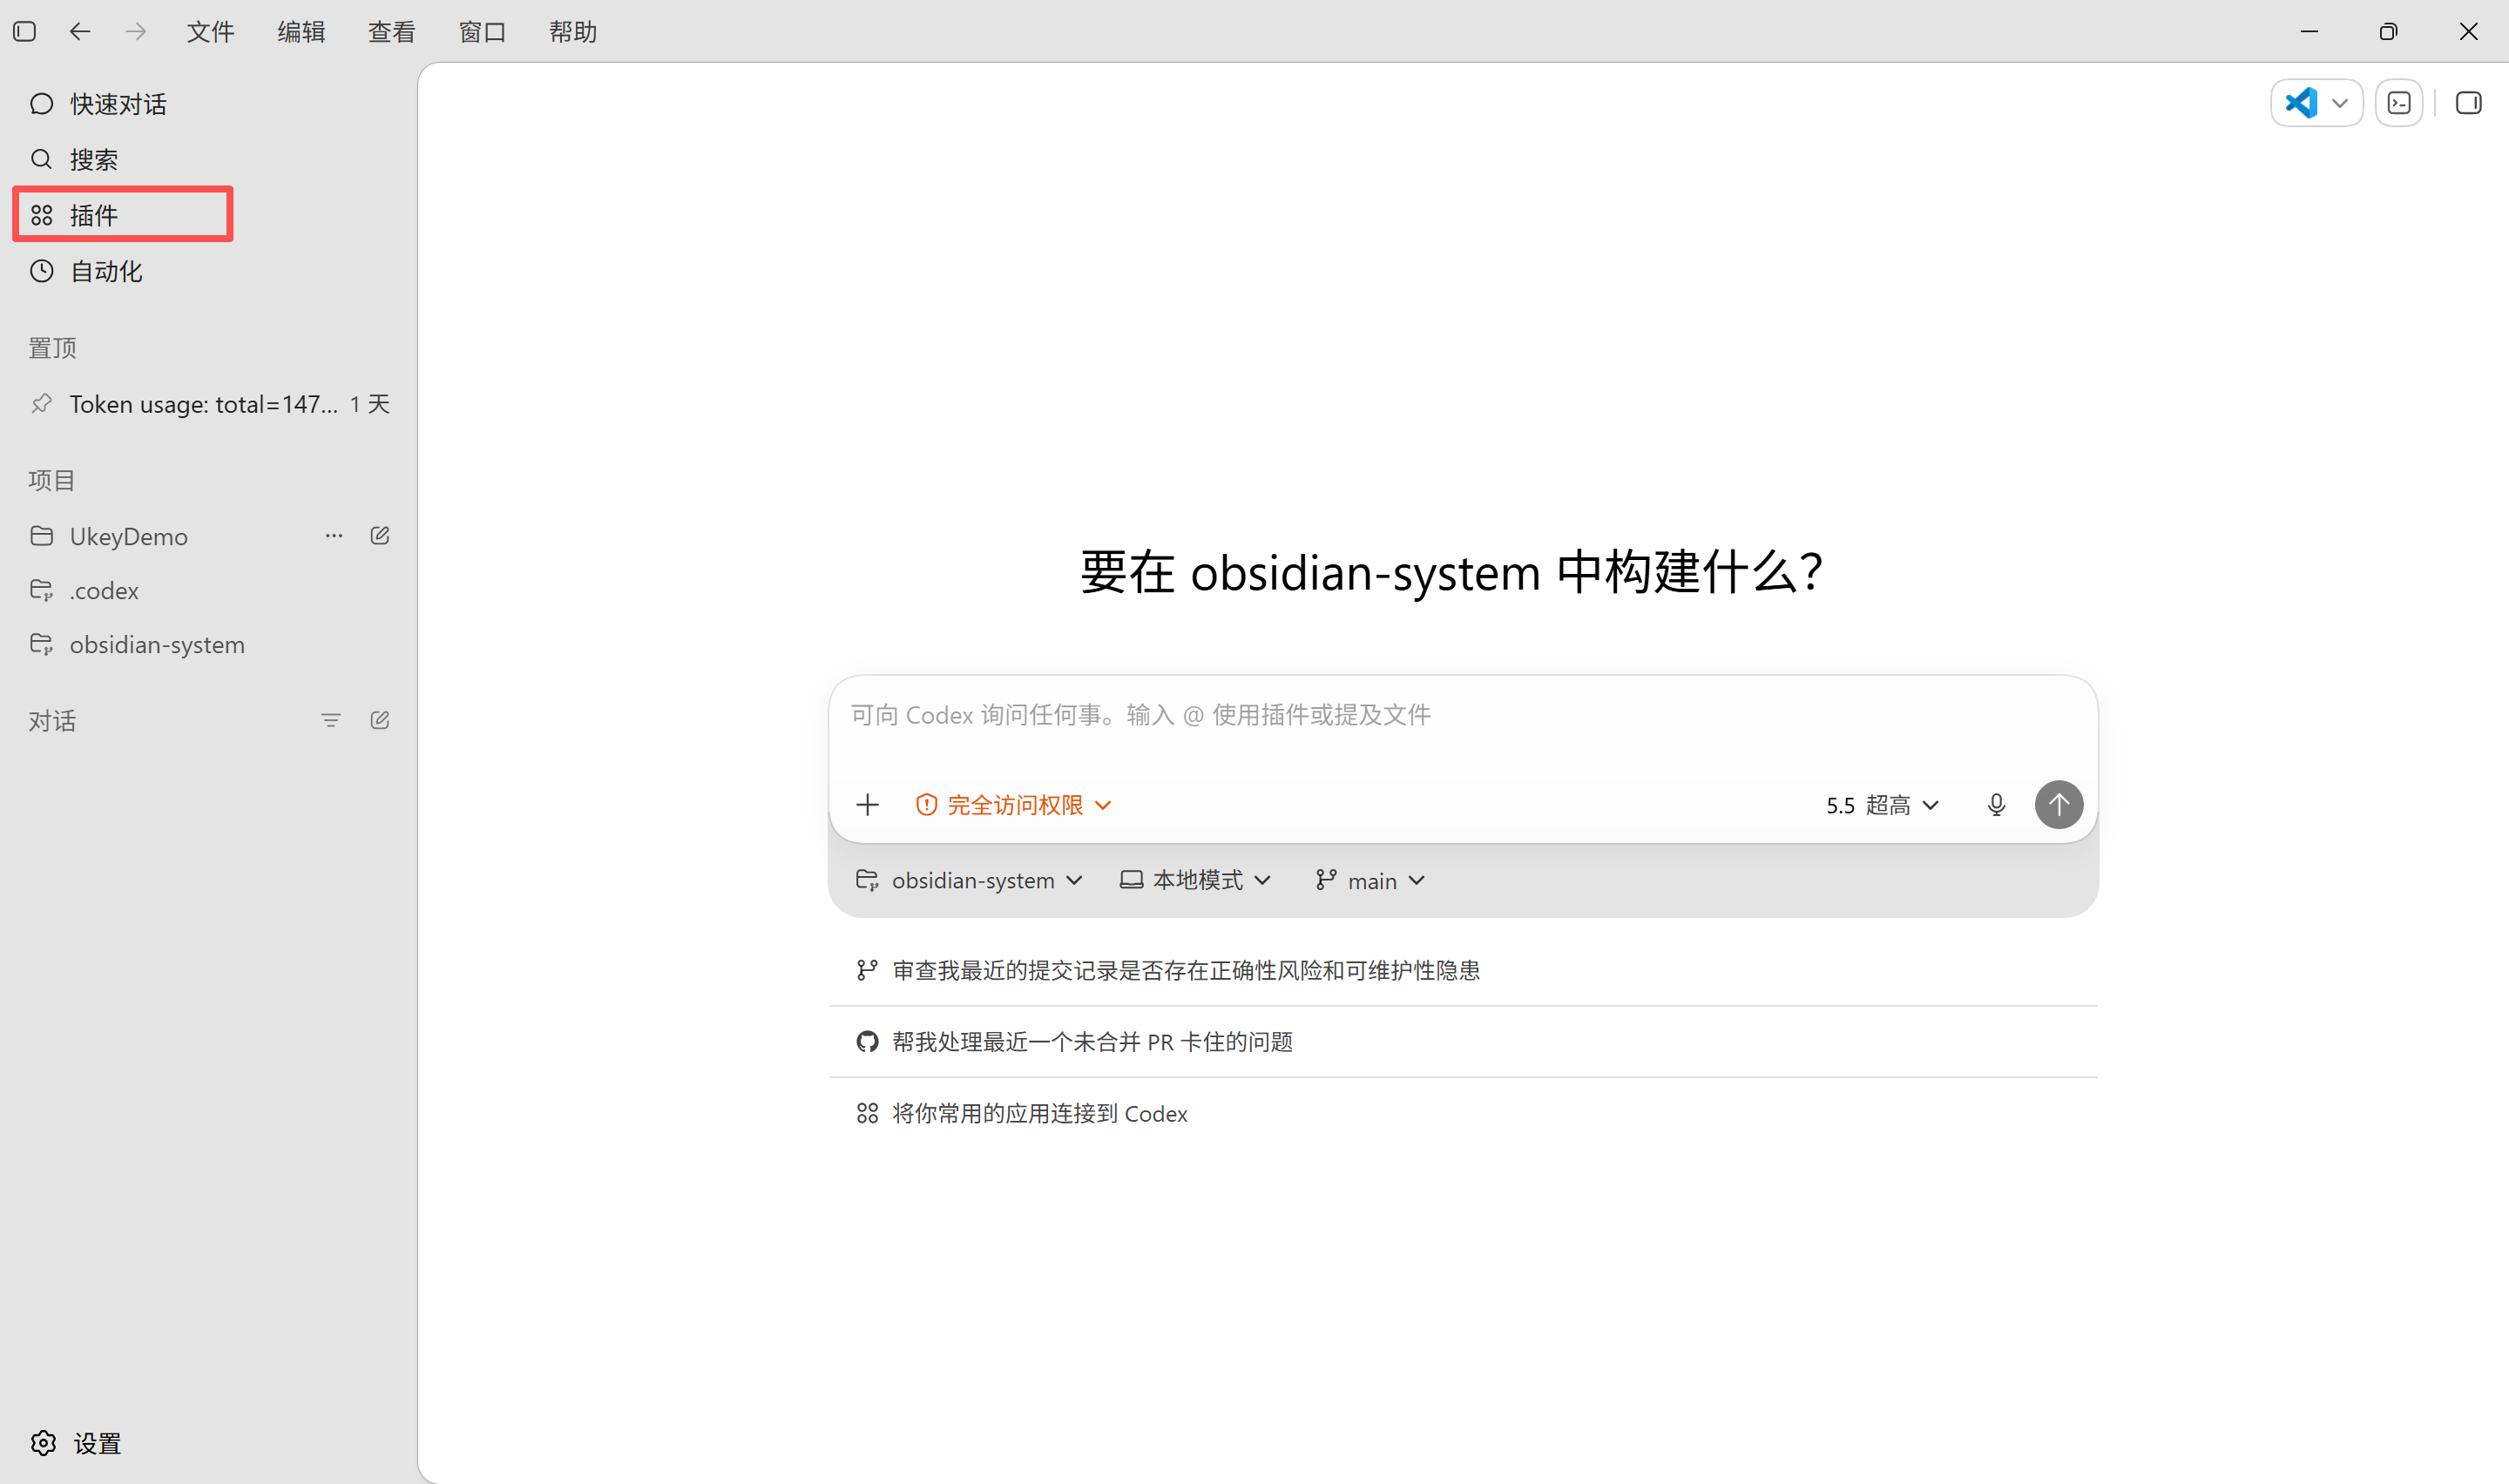The width and height of the screenshot is (2509, 1484).
Task: Open the 文件 menu
Action: [210, 32]
